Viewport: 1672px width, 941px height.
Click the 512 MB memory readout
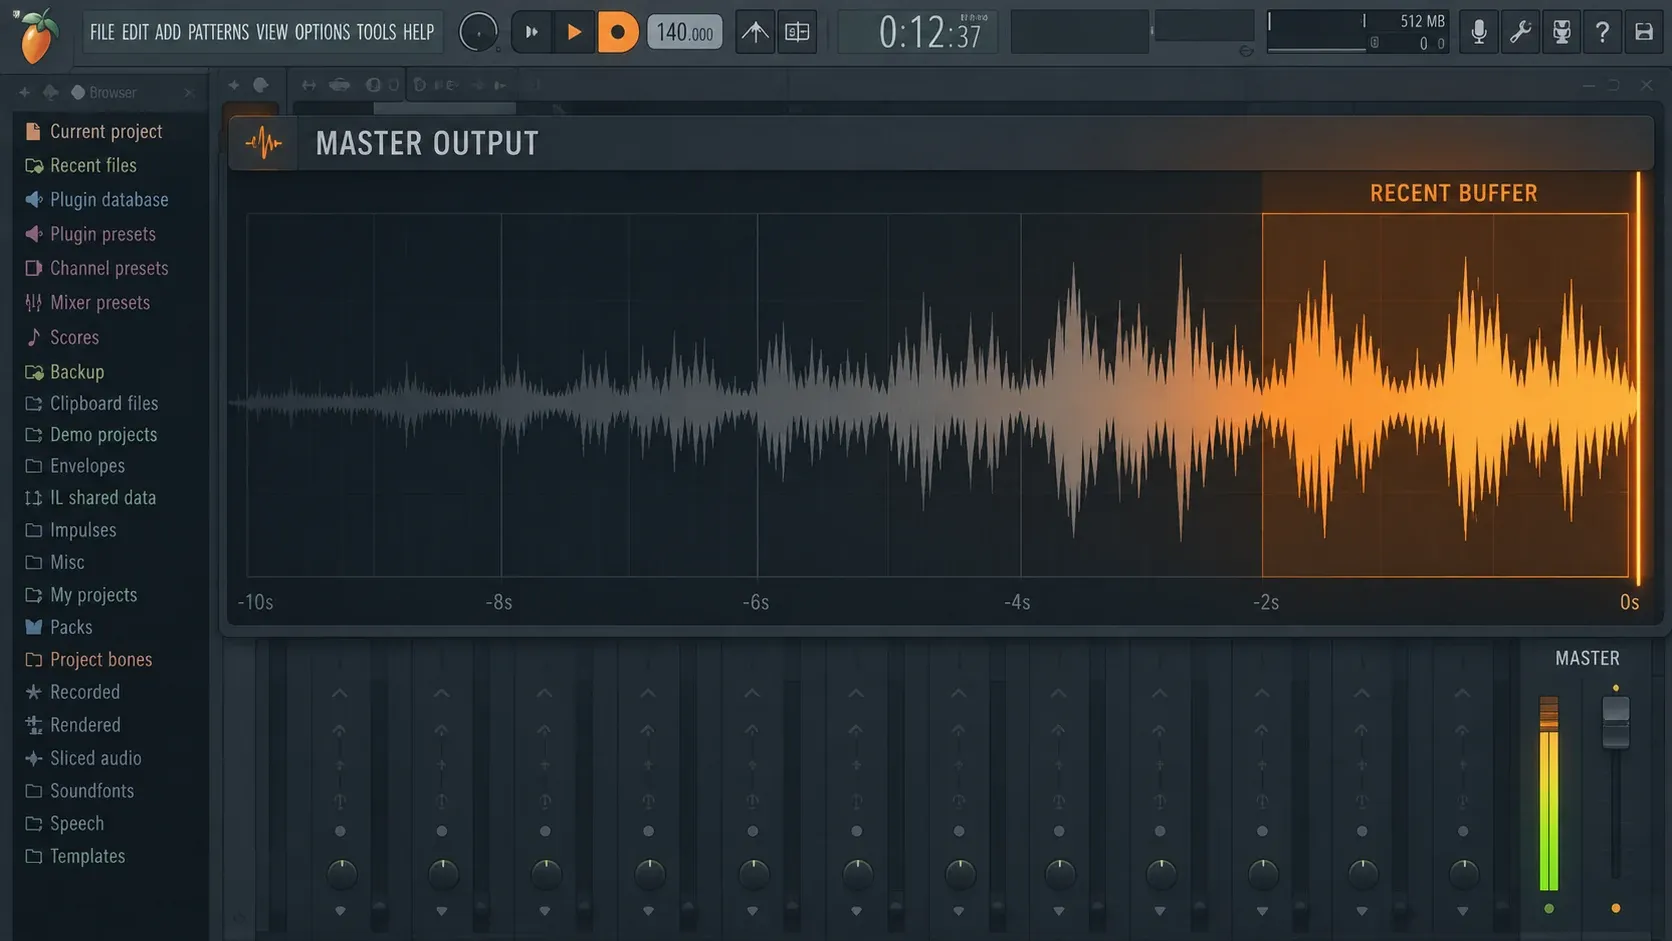pos(1422,21)
